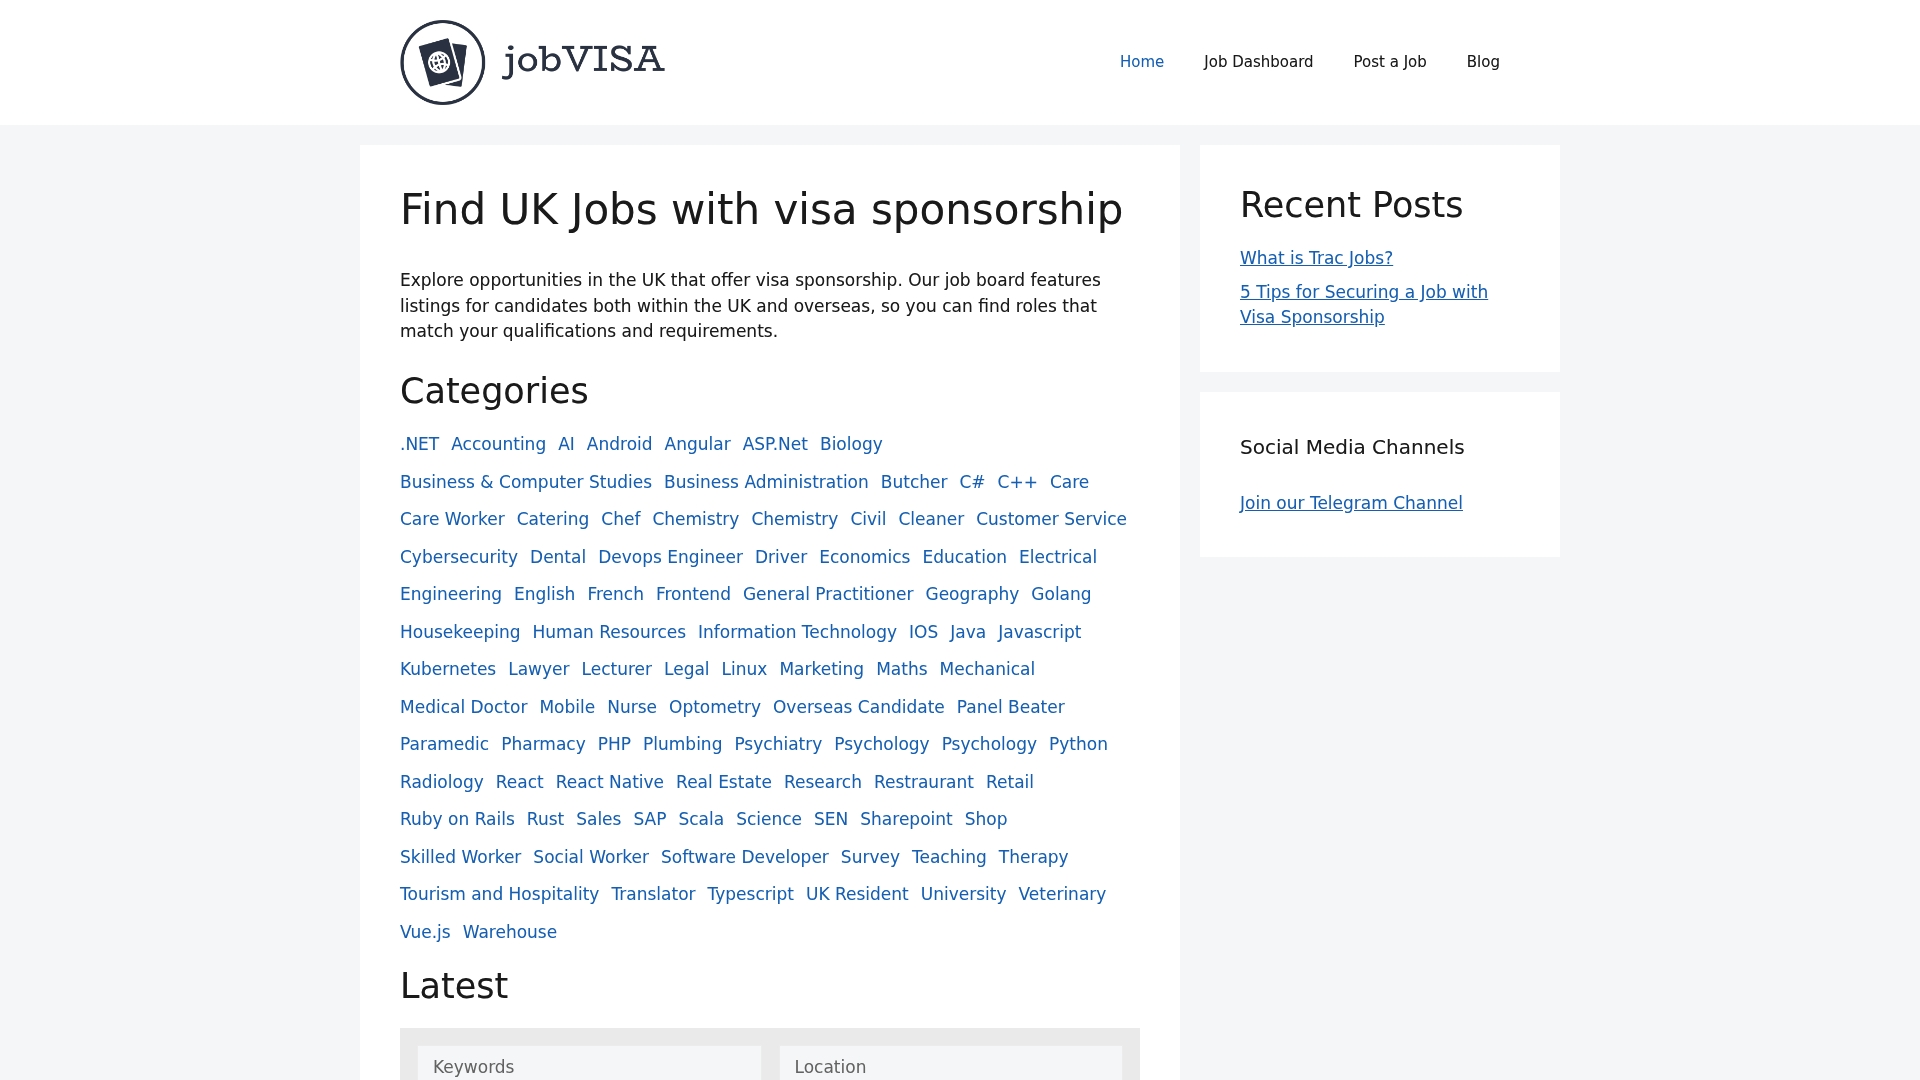Image resolution: width=1920 pixels, height=1080 pixels.
Task: Browse the Ruby on Rails category
Action: pos(457,819)
